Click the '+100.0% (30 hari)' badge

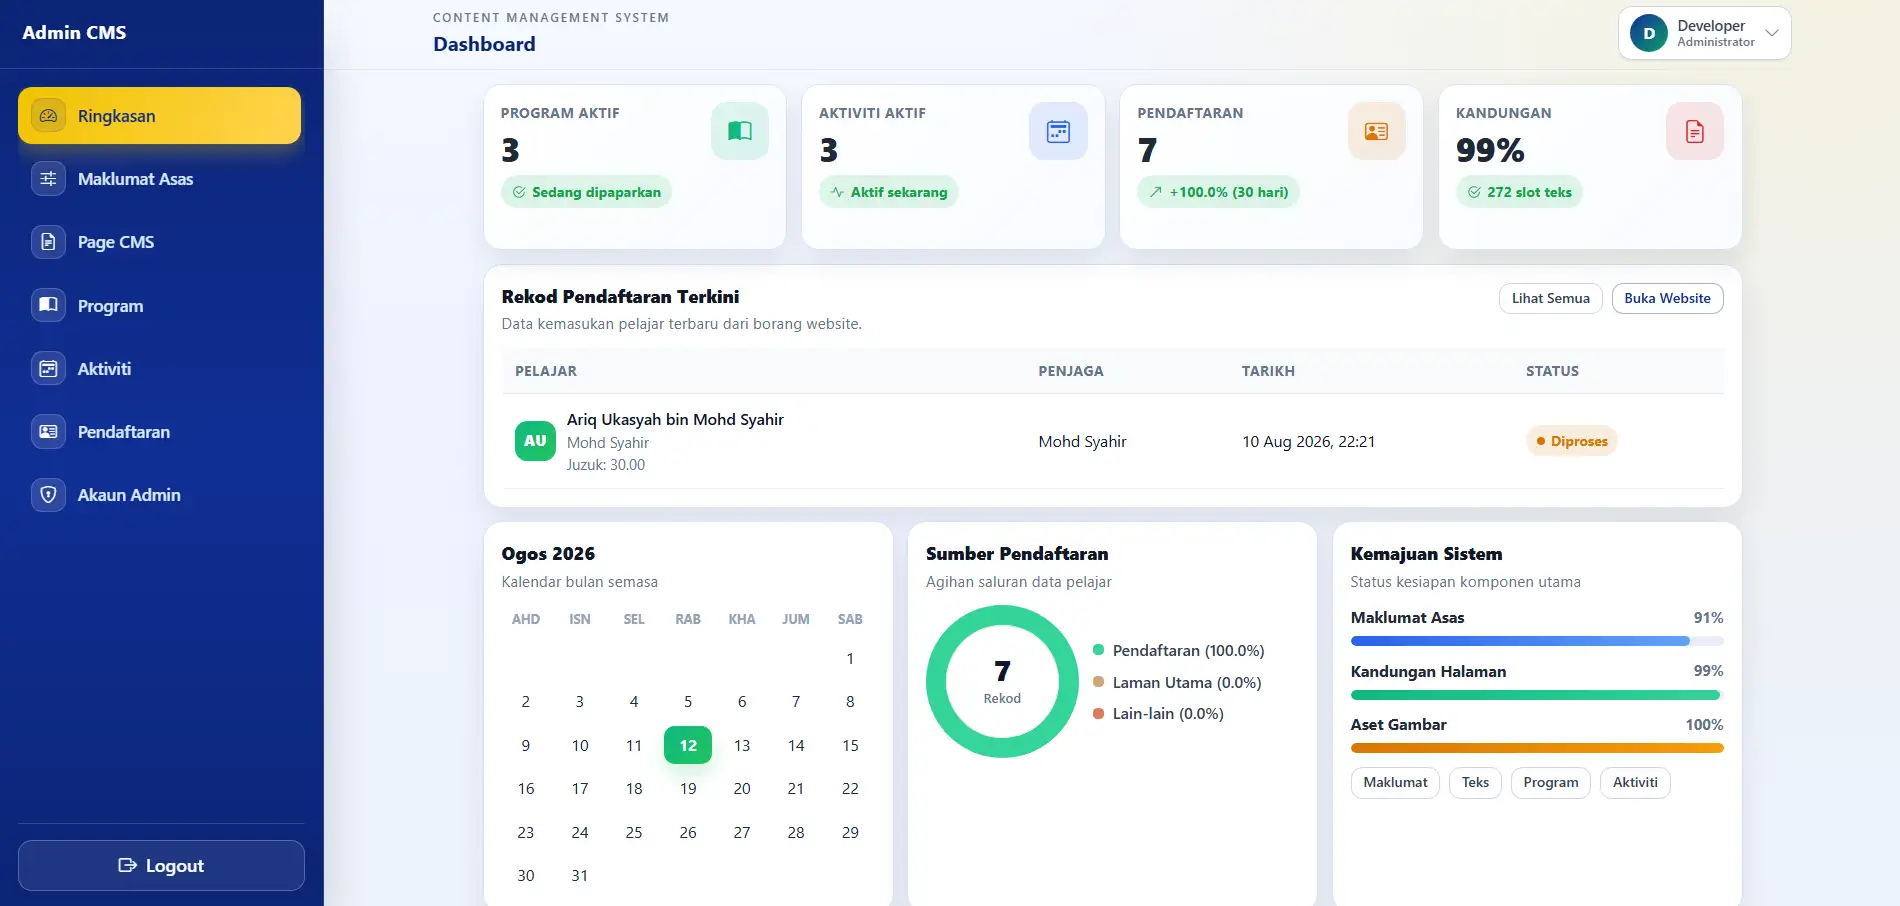1218,192
